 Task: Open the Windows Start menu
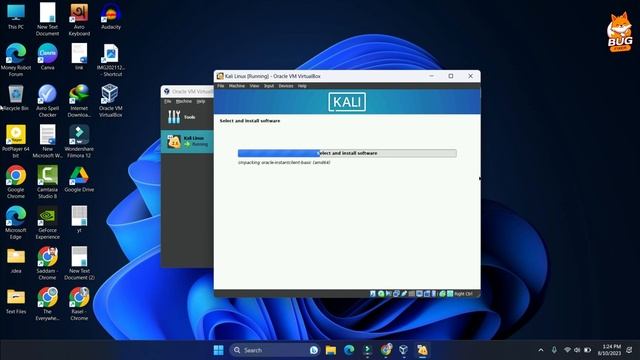[x=218, y=350]
